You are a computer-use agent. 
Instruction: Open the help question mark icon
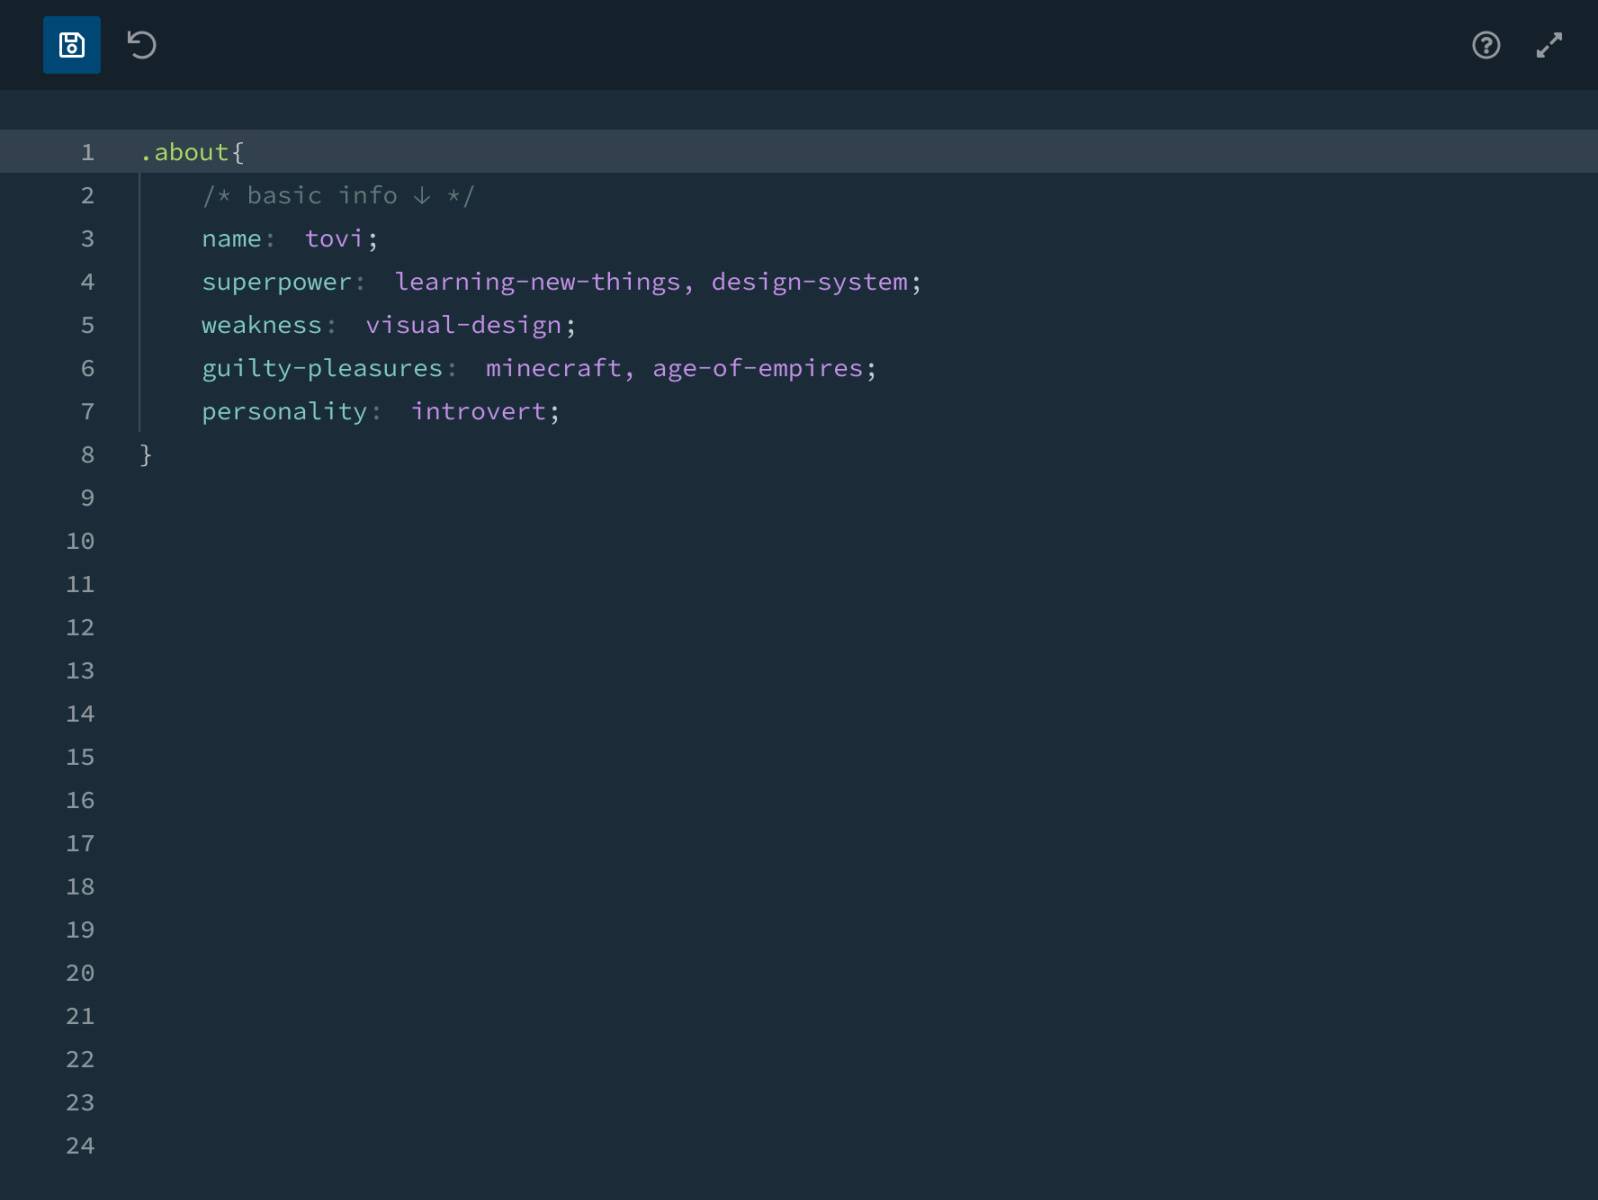click(1486, 45)
